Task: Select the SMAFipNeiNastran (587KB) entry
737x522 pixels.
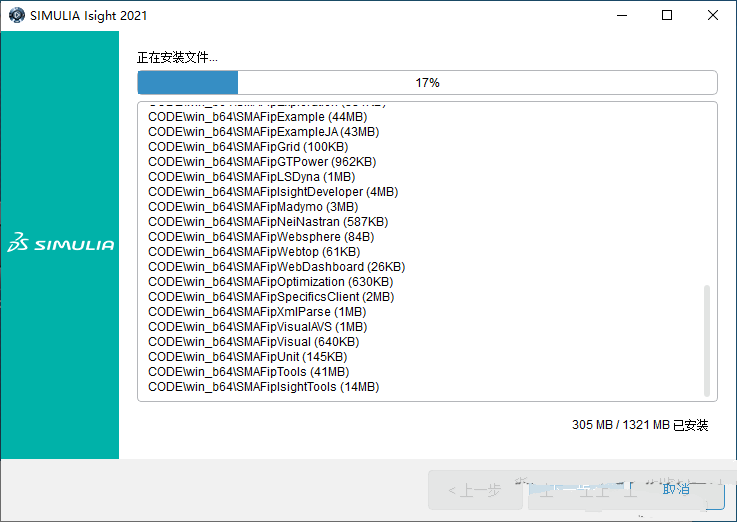Action: [268, 222]
